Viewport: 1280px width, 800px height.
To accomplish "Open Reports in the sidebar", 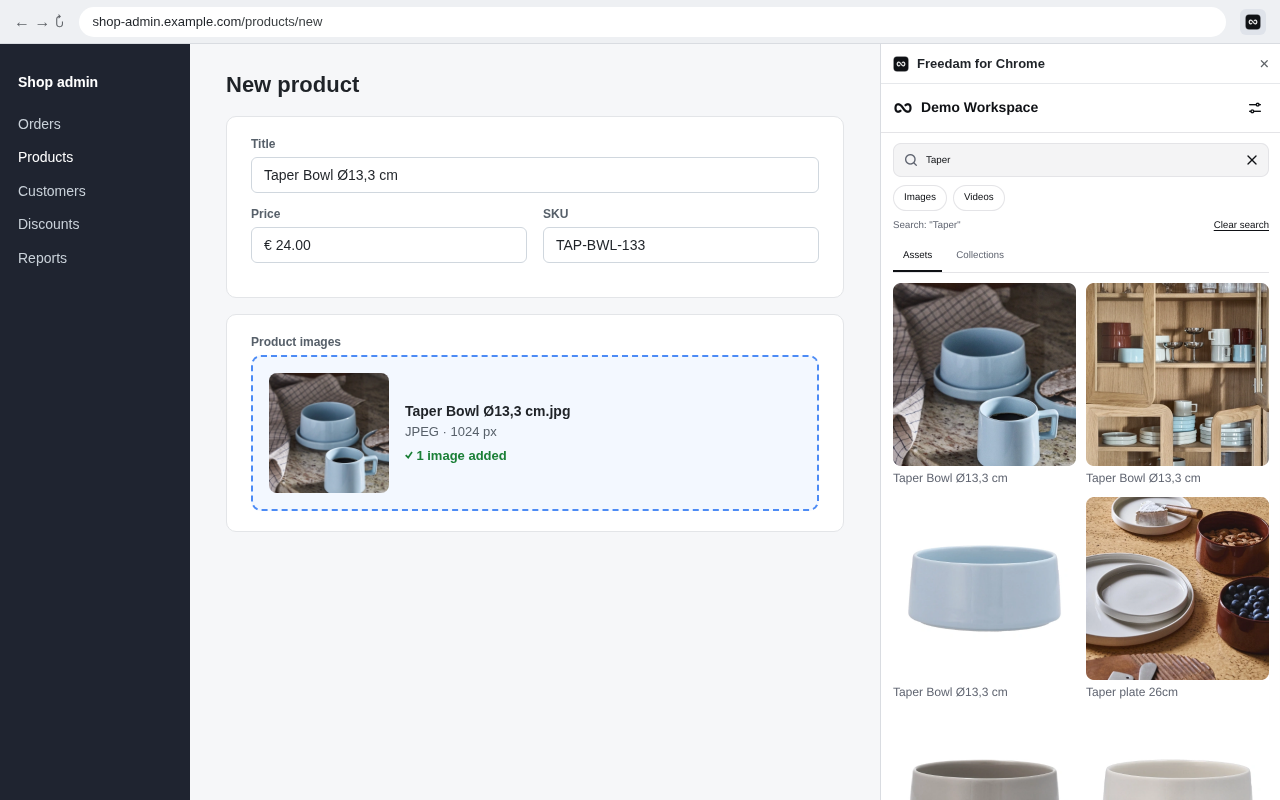I will [x=42, y=258].
